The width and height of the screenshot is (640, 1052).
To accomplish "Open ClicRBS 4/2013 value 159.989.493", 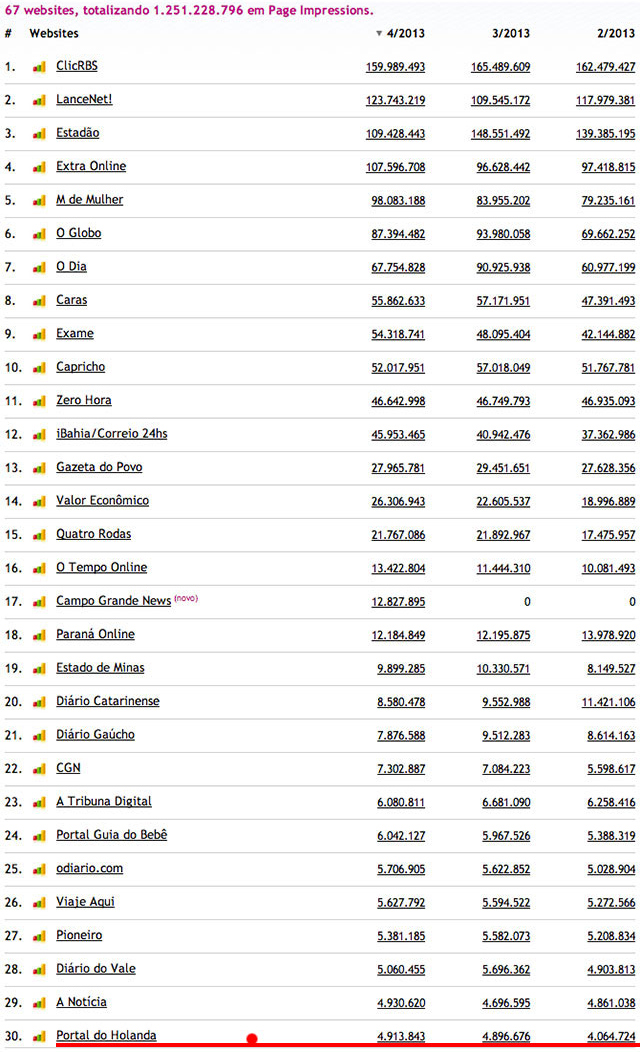I will pyautogui.click(x=395, y=67).
